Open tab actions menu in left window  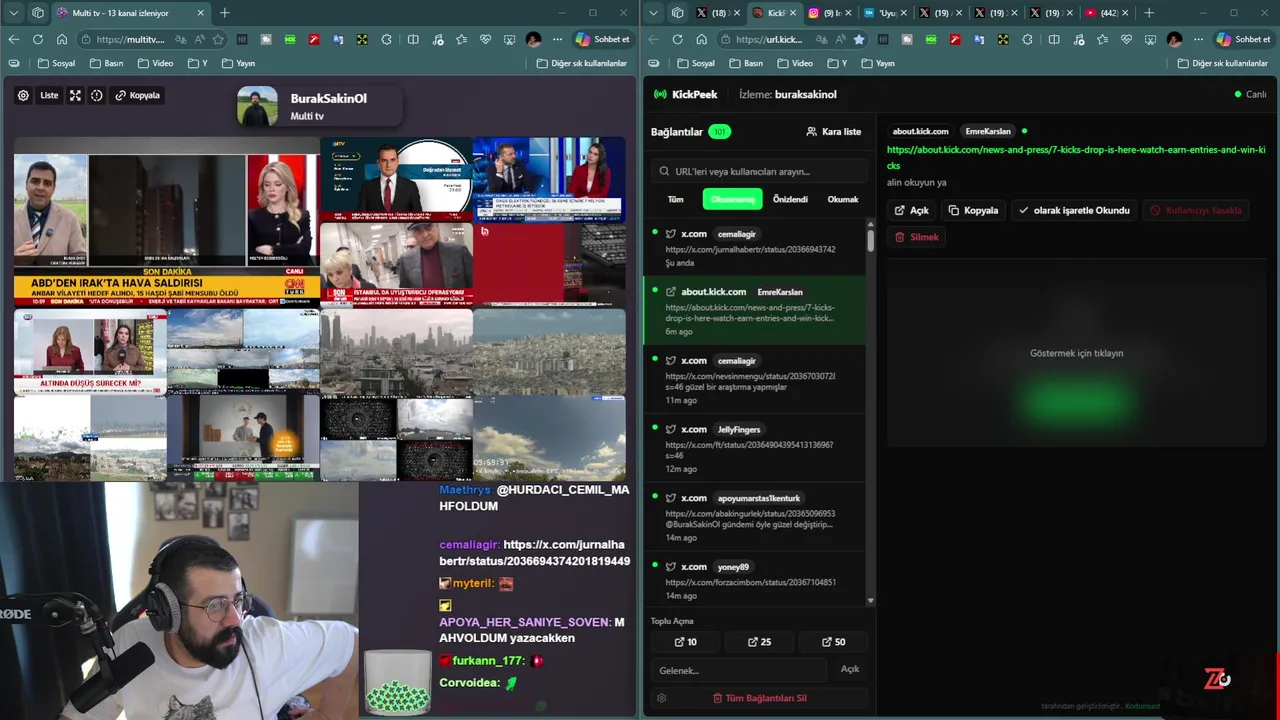point(14,13)
